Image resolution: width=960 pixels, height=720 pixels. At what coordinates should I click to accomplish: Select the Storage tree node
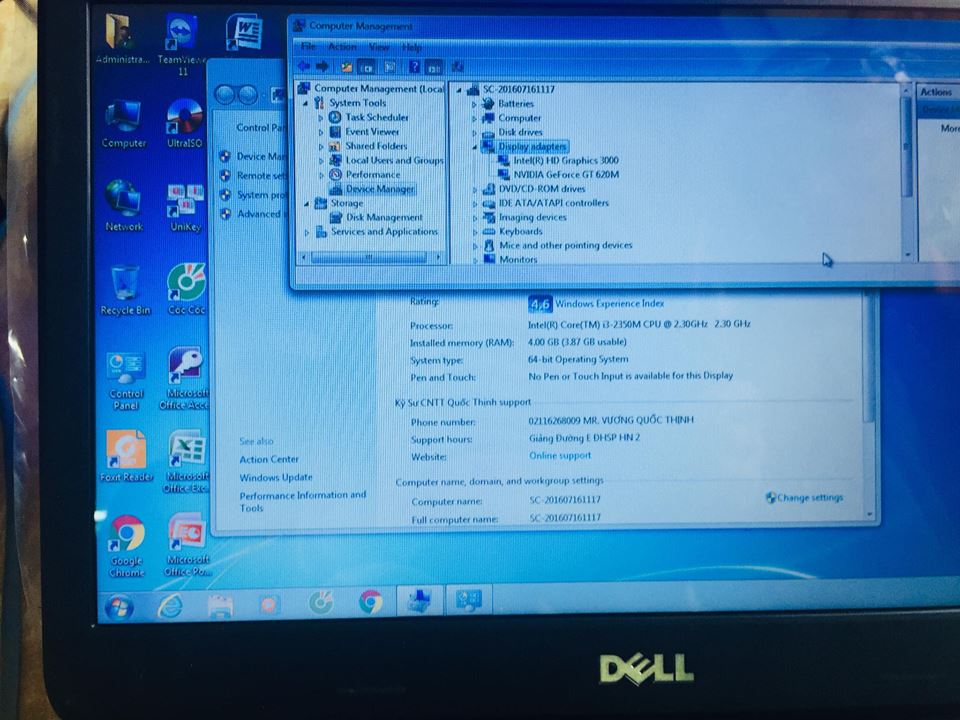coord(347,203)
